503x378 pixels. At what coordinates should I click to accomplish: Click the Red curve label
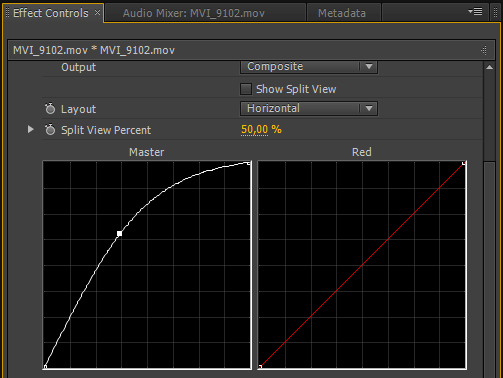click(x=362, y=152)
